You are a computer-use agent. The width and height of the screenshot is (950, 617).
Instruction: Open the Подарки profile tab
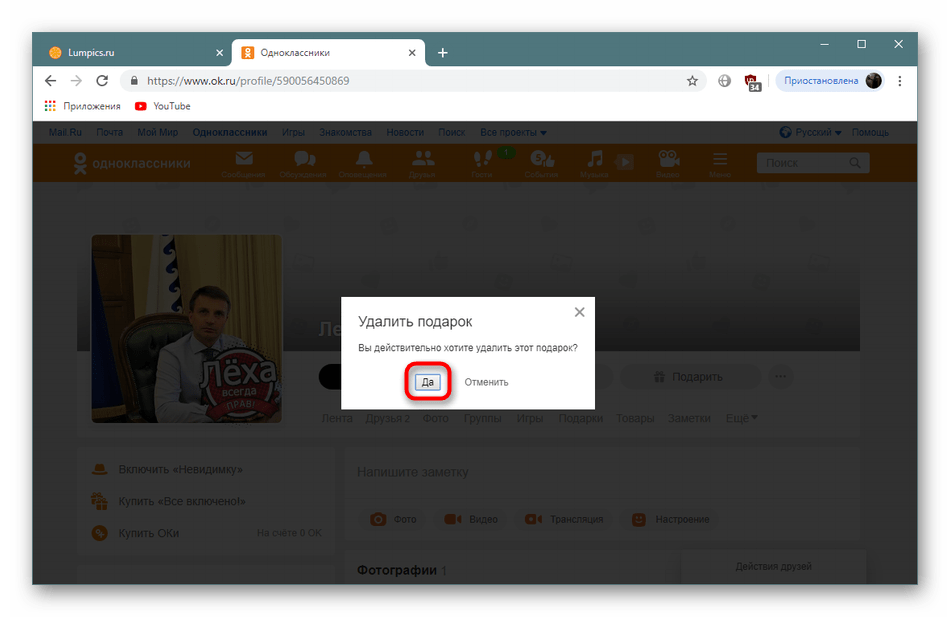[580, 418]
